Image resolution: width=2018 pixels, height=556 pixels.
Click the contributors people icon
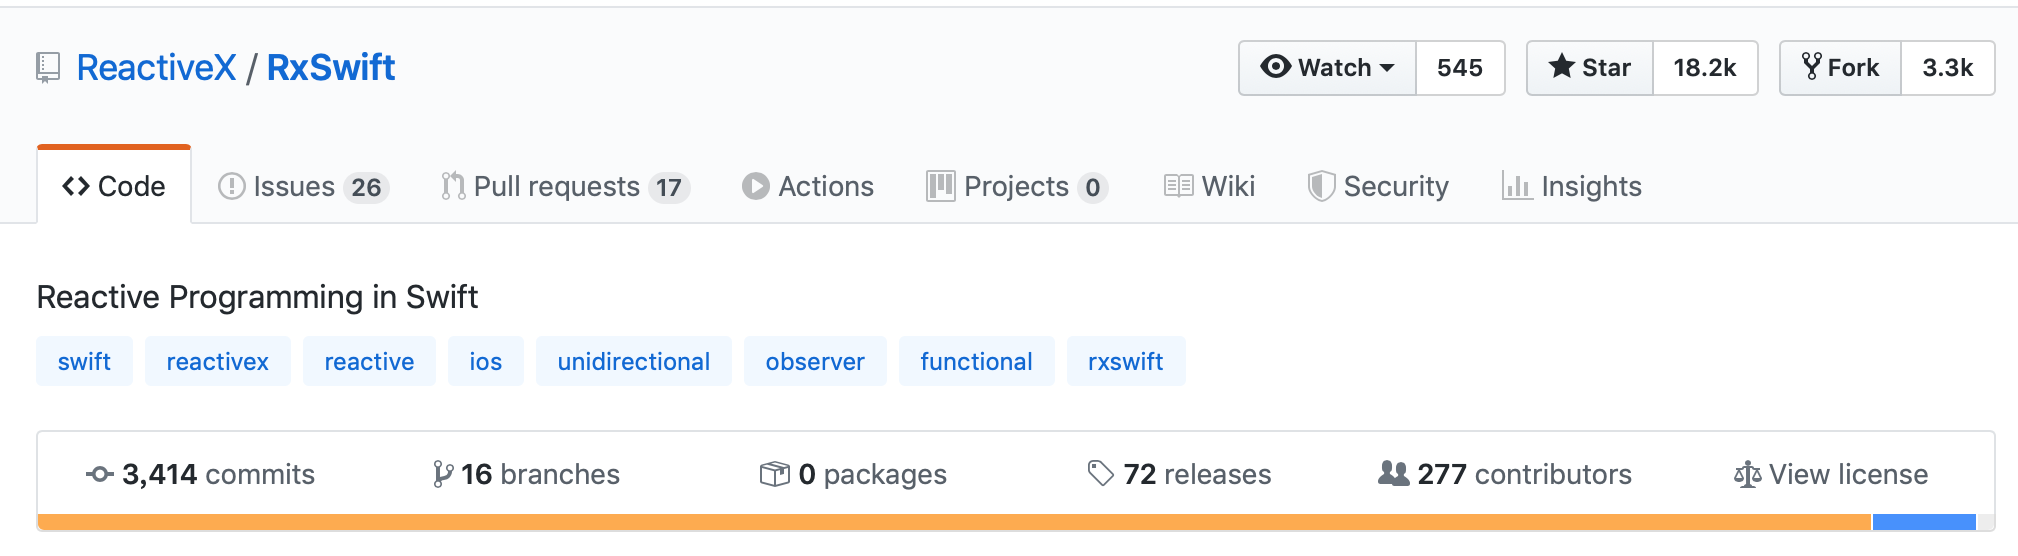1393,473
